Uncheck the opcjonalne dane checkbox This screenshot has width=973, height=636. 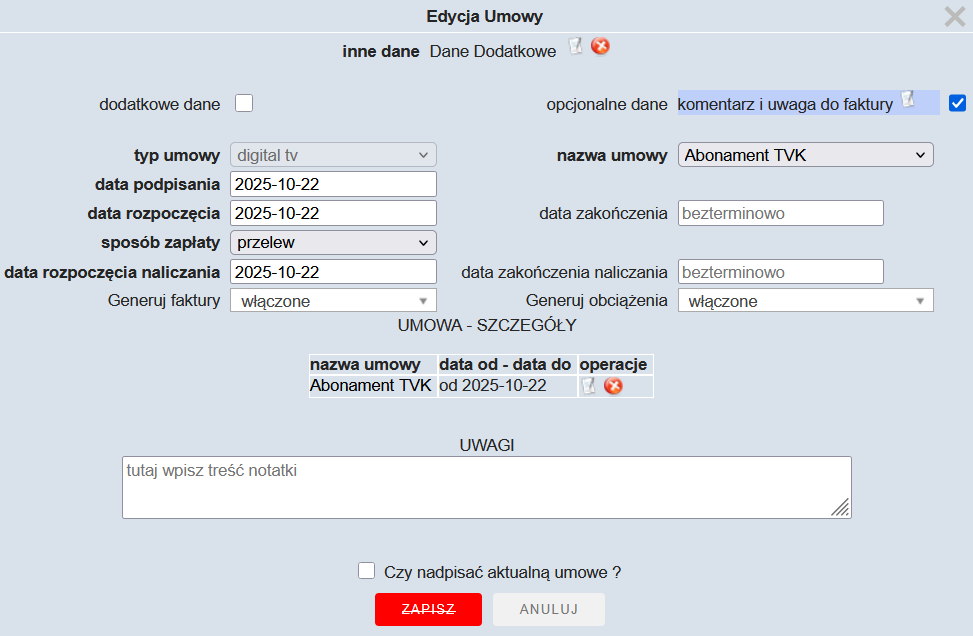tap(958, 103)
